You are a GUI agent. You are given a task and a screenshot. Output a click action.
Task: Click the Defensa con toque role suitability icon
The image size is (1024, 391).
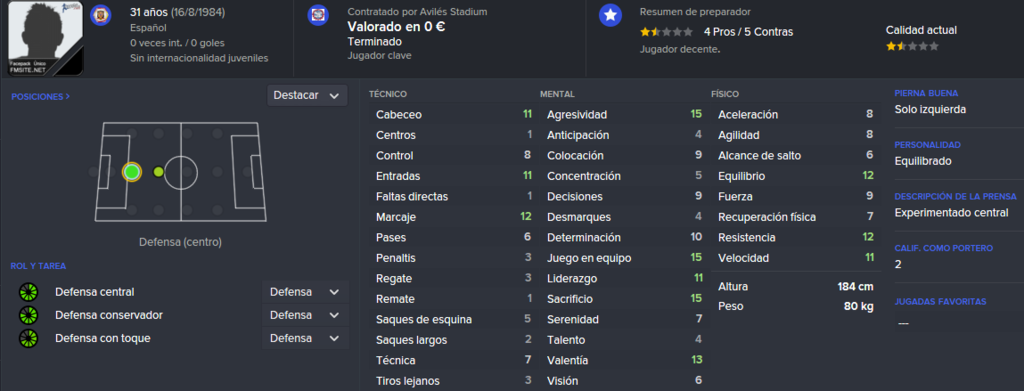[29, 339]
